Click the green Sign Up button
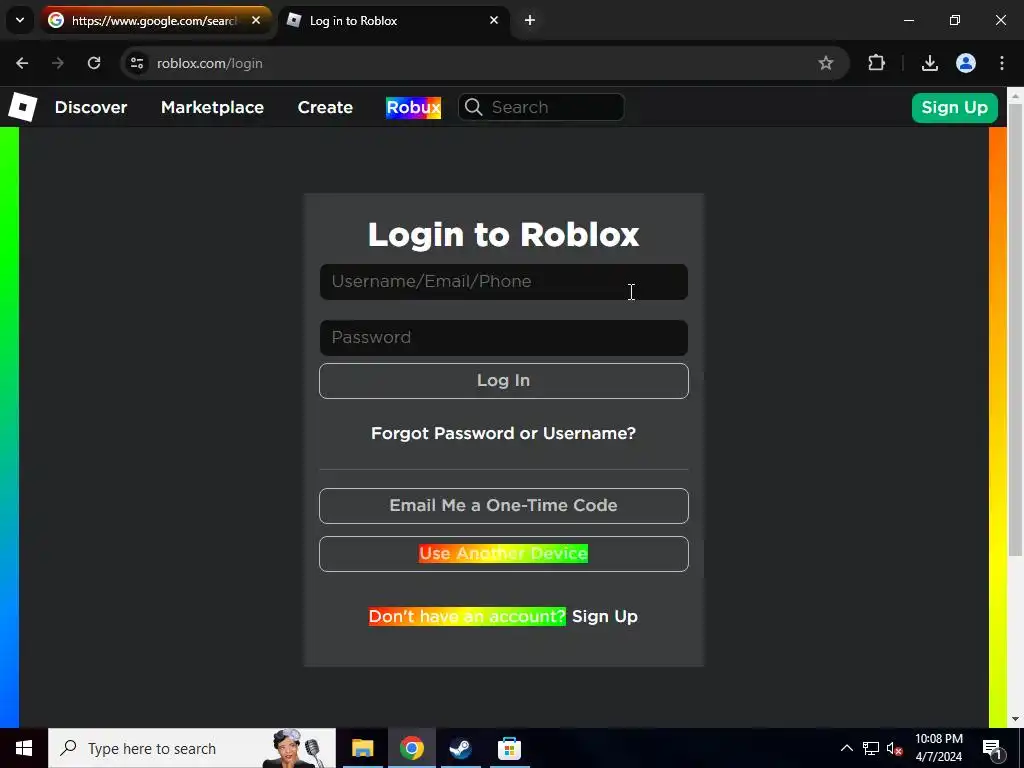Image resolution: width=1024 pixels, height=768 pixels. click(x=954, y=108)
